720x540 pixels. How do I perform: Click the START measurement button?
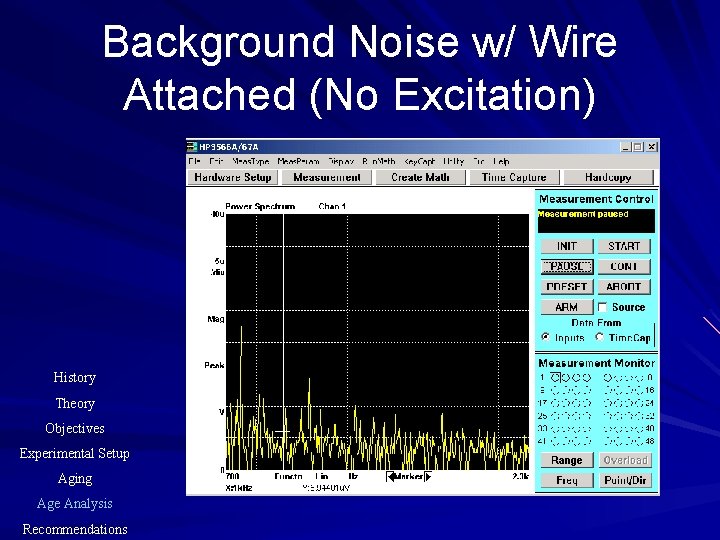(624, 246)
